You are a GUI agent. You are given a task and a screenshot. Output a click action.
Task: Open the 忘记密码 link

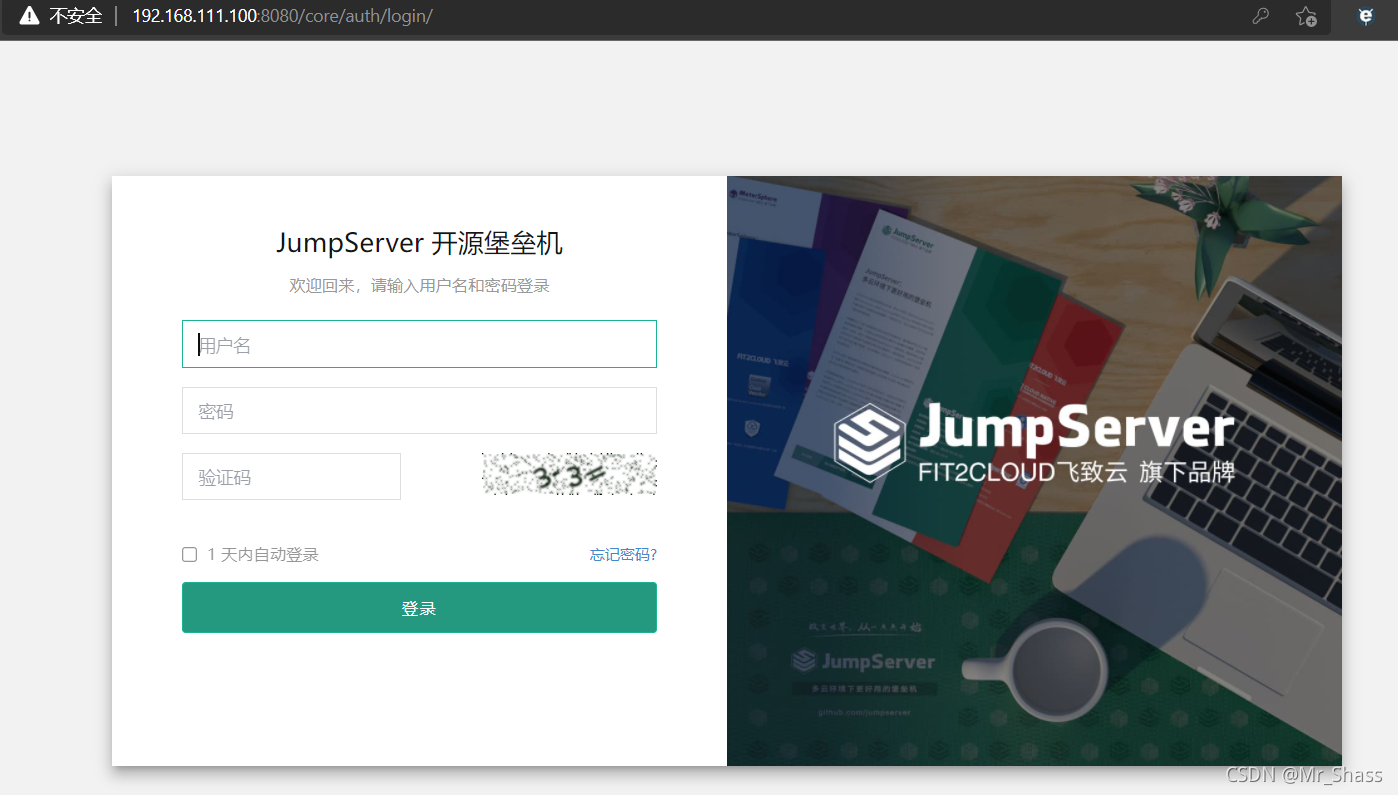coord(622,554)
